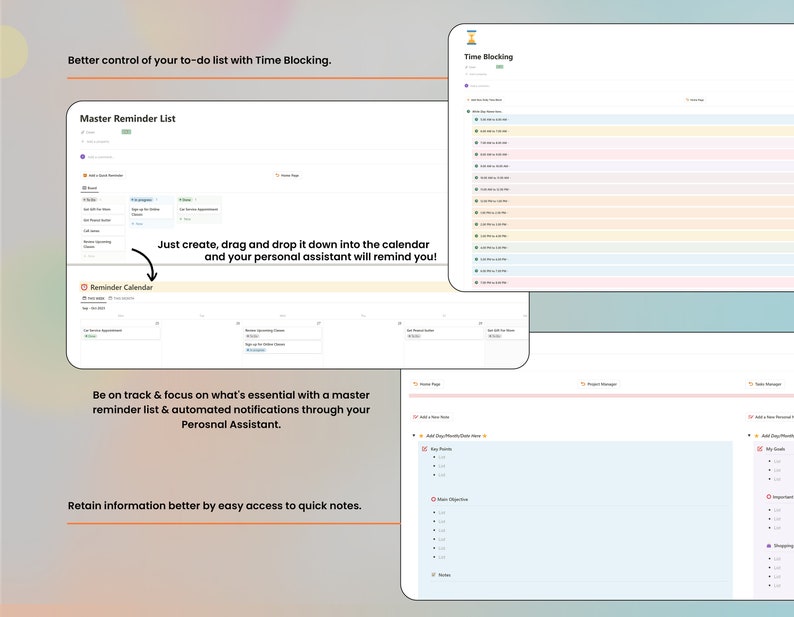Click the purple avatar icon in Master Reminder List comment
Image resolution: width=794 pixels, height=617 pixels.
click(83, 157)
